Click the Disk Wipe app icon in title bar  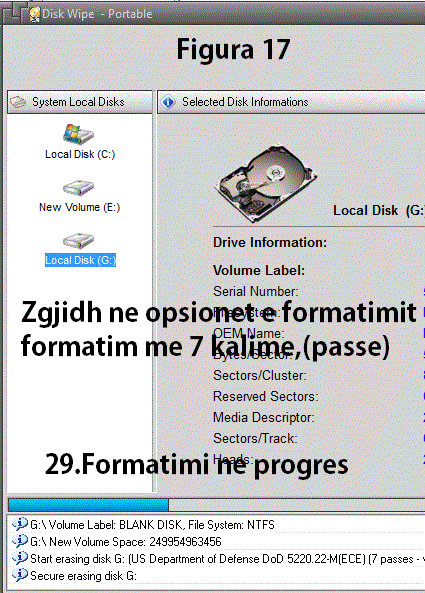(35, 14)
